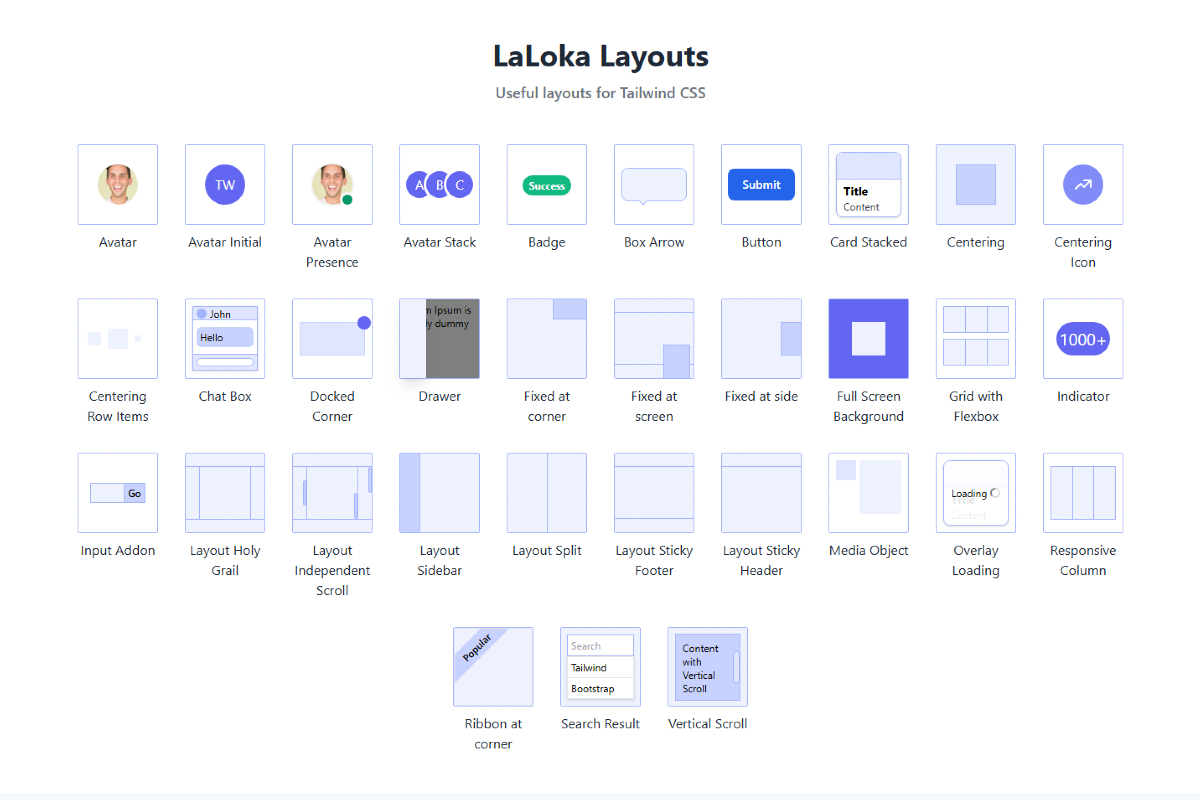The width and height of the screenshot is (1200, 800).
Task: Open the Full Screen Background preview
Action: (868, 338)
